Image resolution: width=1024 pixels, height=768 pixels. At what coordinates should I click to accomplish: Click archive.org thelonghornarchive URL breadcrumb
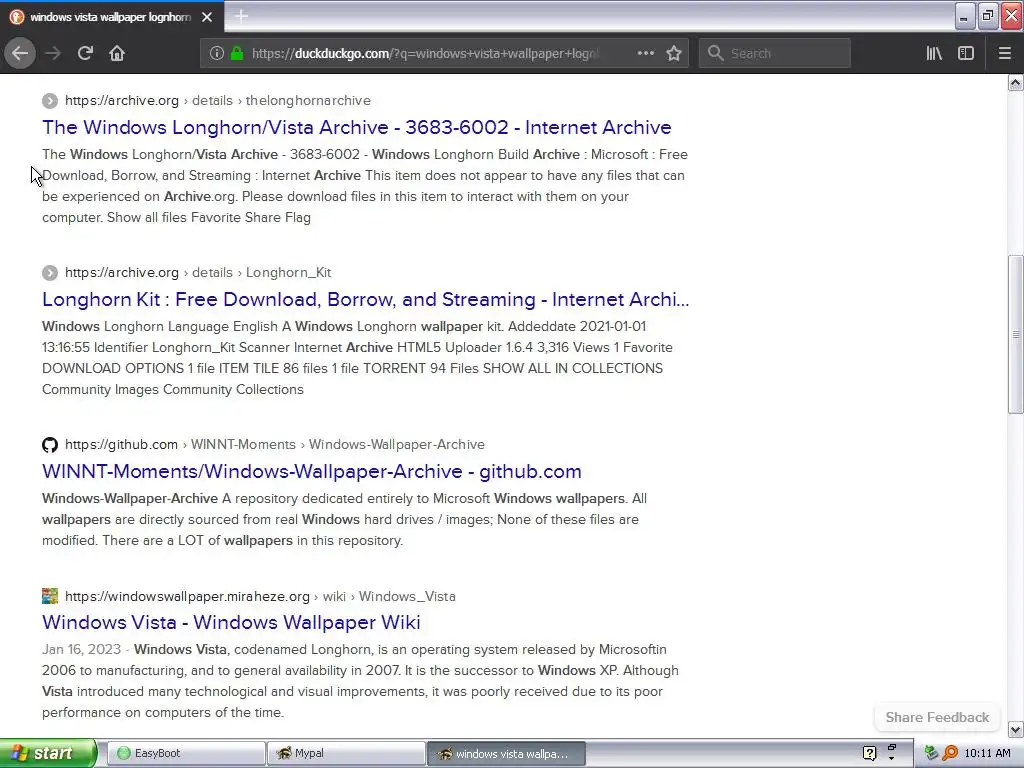pyautogui.click(x=217, y=101)
